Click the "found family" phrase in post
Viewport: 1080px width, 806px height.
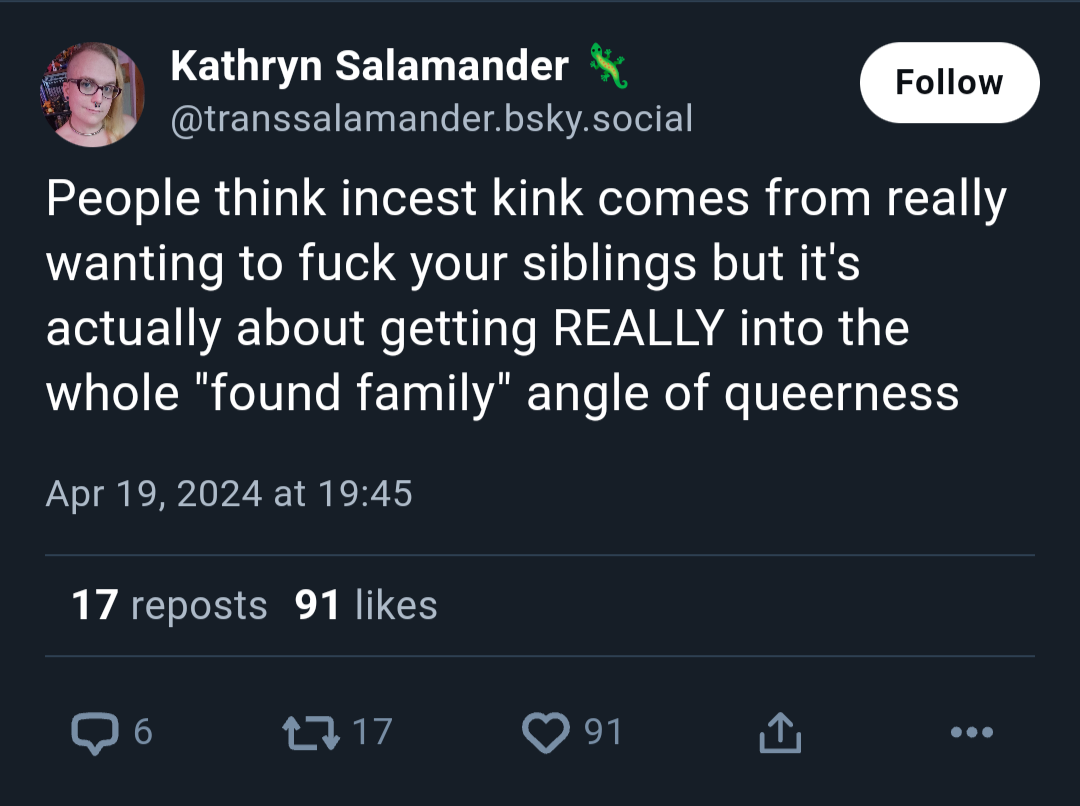[x=355, y=393]
